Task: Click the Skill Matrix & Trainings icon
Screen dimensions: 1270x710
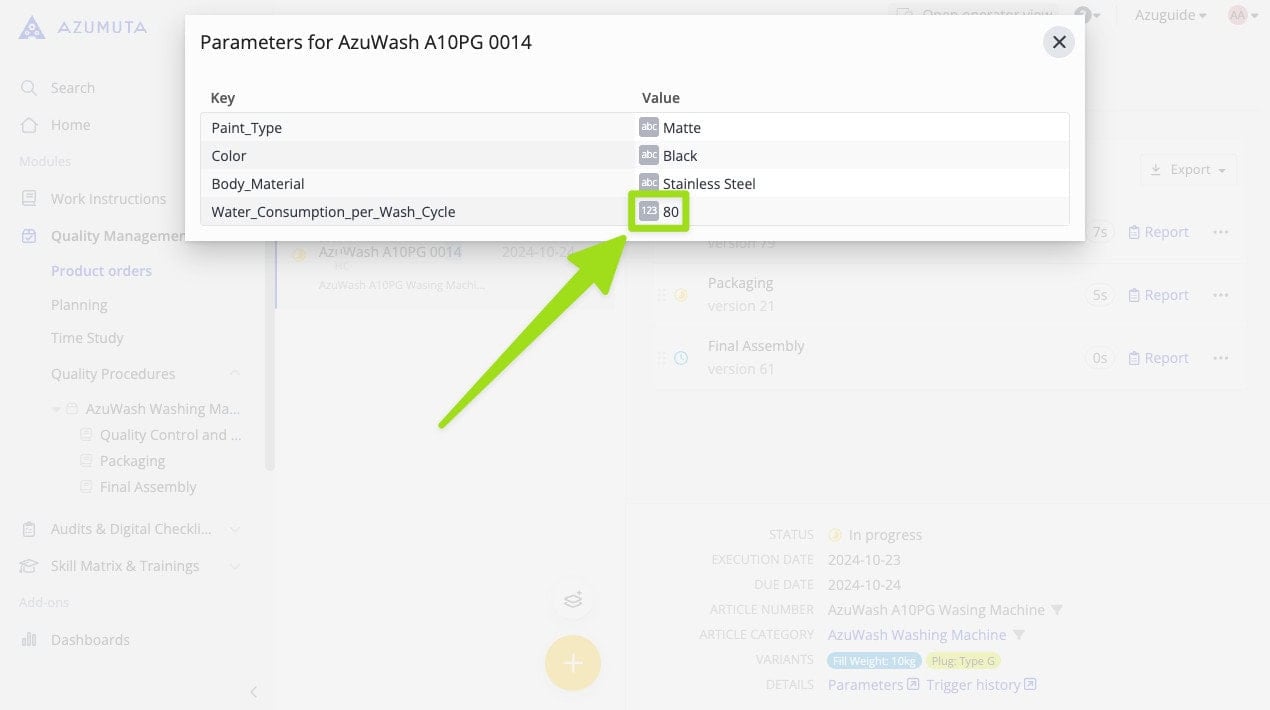Action: click(x=29, y=566)
